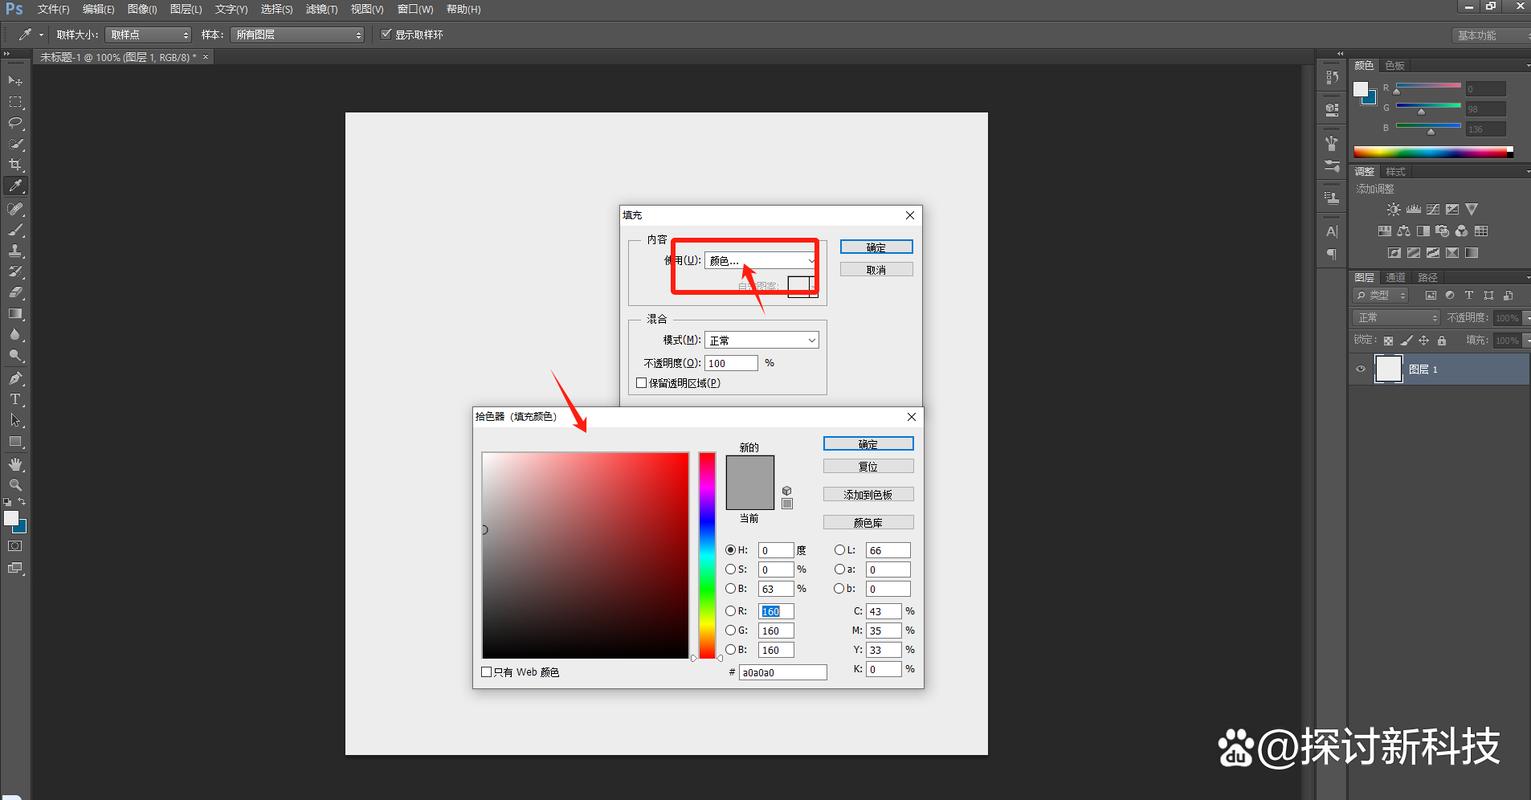The width and height of the screenshot is (1531, 800).
Task: Select the S radio button
Action: click(x=731, y=569)
